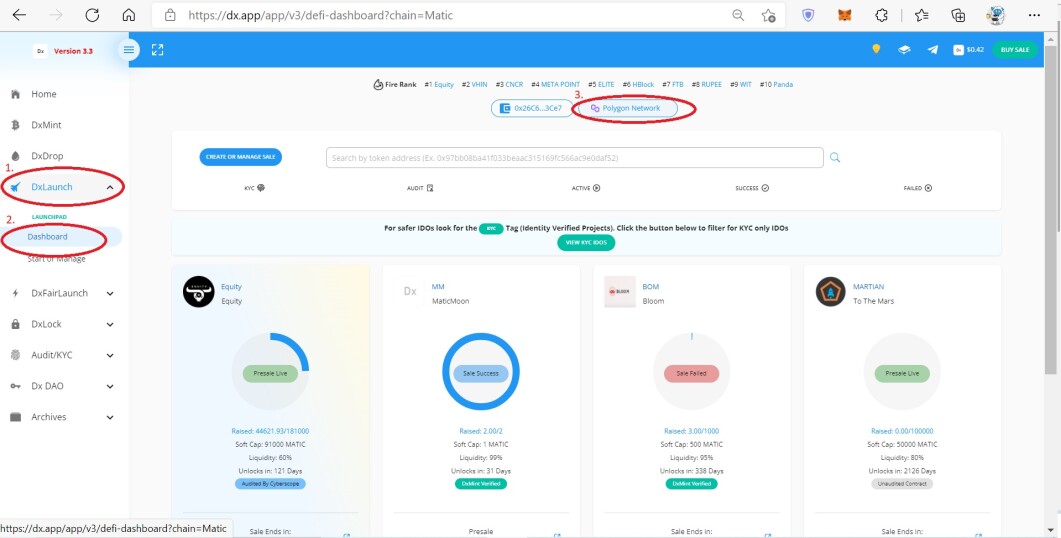Reload the page with the refresh icon

pos(92,15)
